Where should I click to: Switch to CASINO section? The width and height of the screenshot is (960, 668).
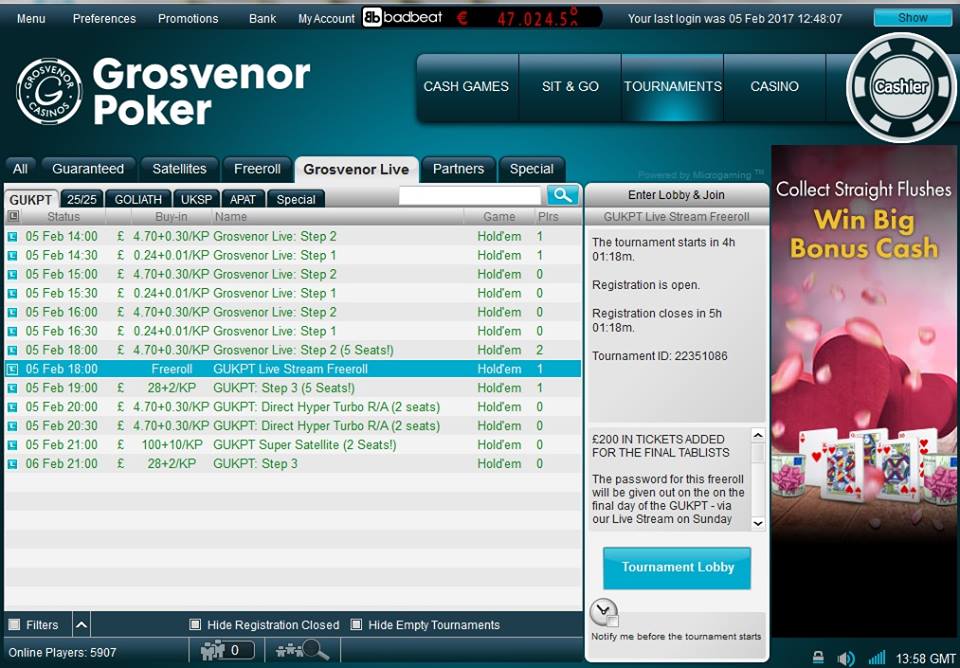click(774, 86)
